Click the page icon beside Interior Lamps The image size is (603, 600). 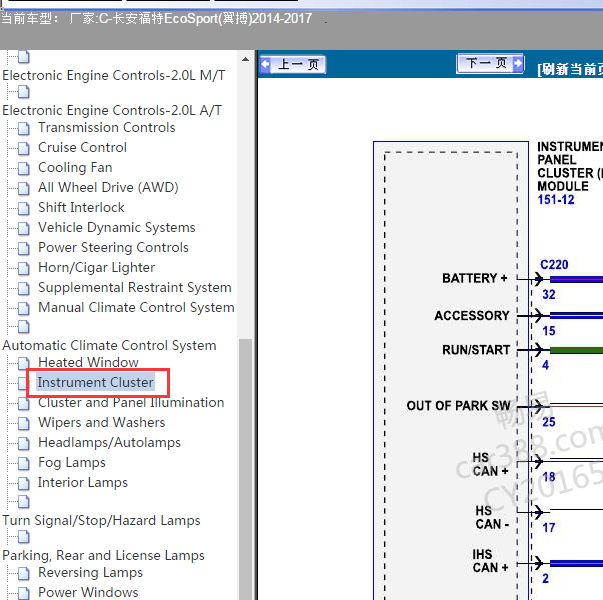[x=23, y=483]
